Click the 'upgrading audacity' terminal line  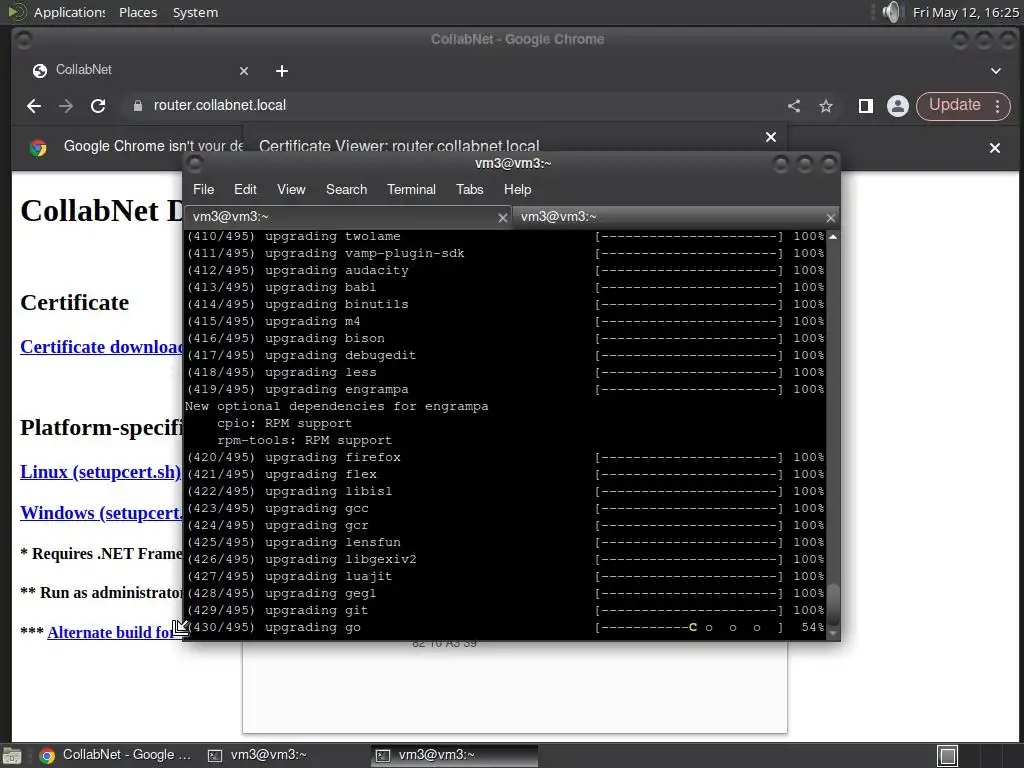[505, 270]
